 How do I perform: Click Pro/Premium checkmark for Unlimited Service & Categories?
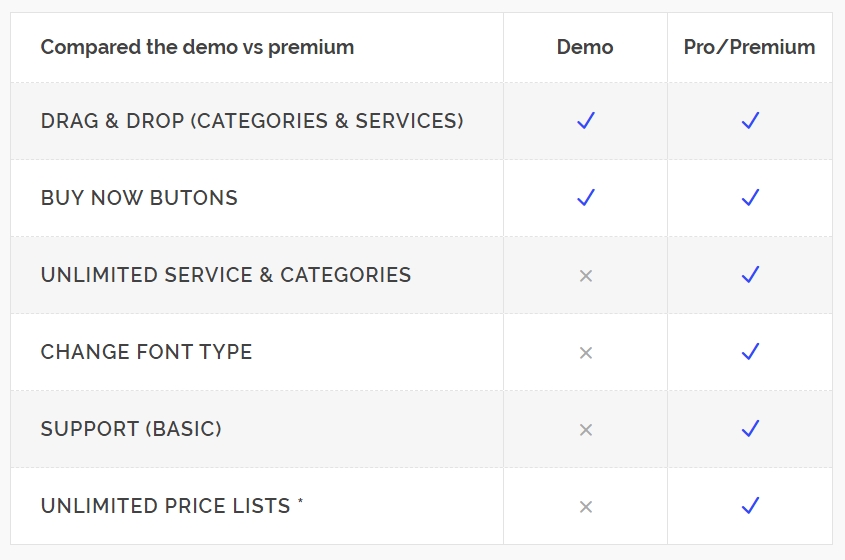tap(750, 274)
